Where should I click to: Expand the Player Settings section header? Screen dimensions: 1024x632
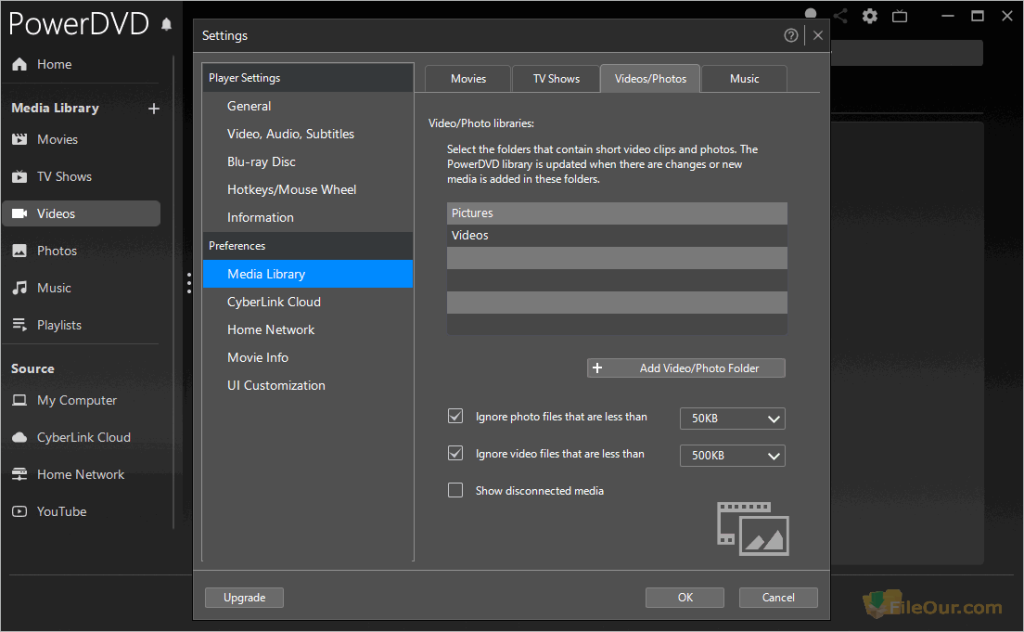pyautogui.click(x=244, y=77)
